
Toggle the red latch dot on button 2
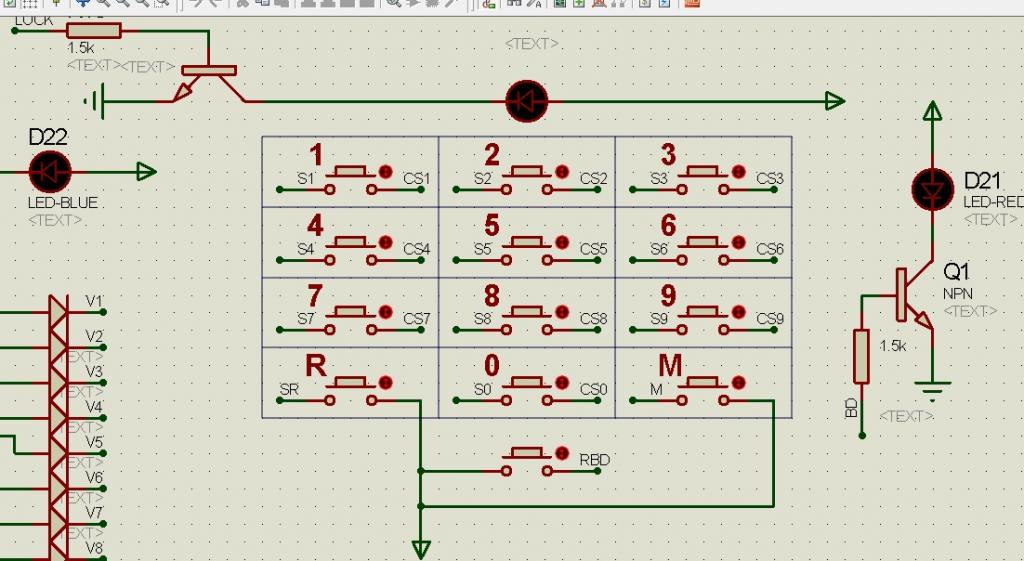click(562, 172)
